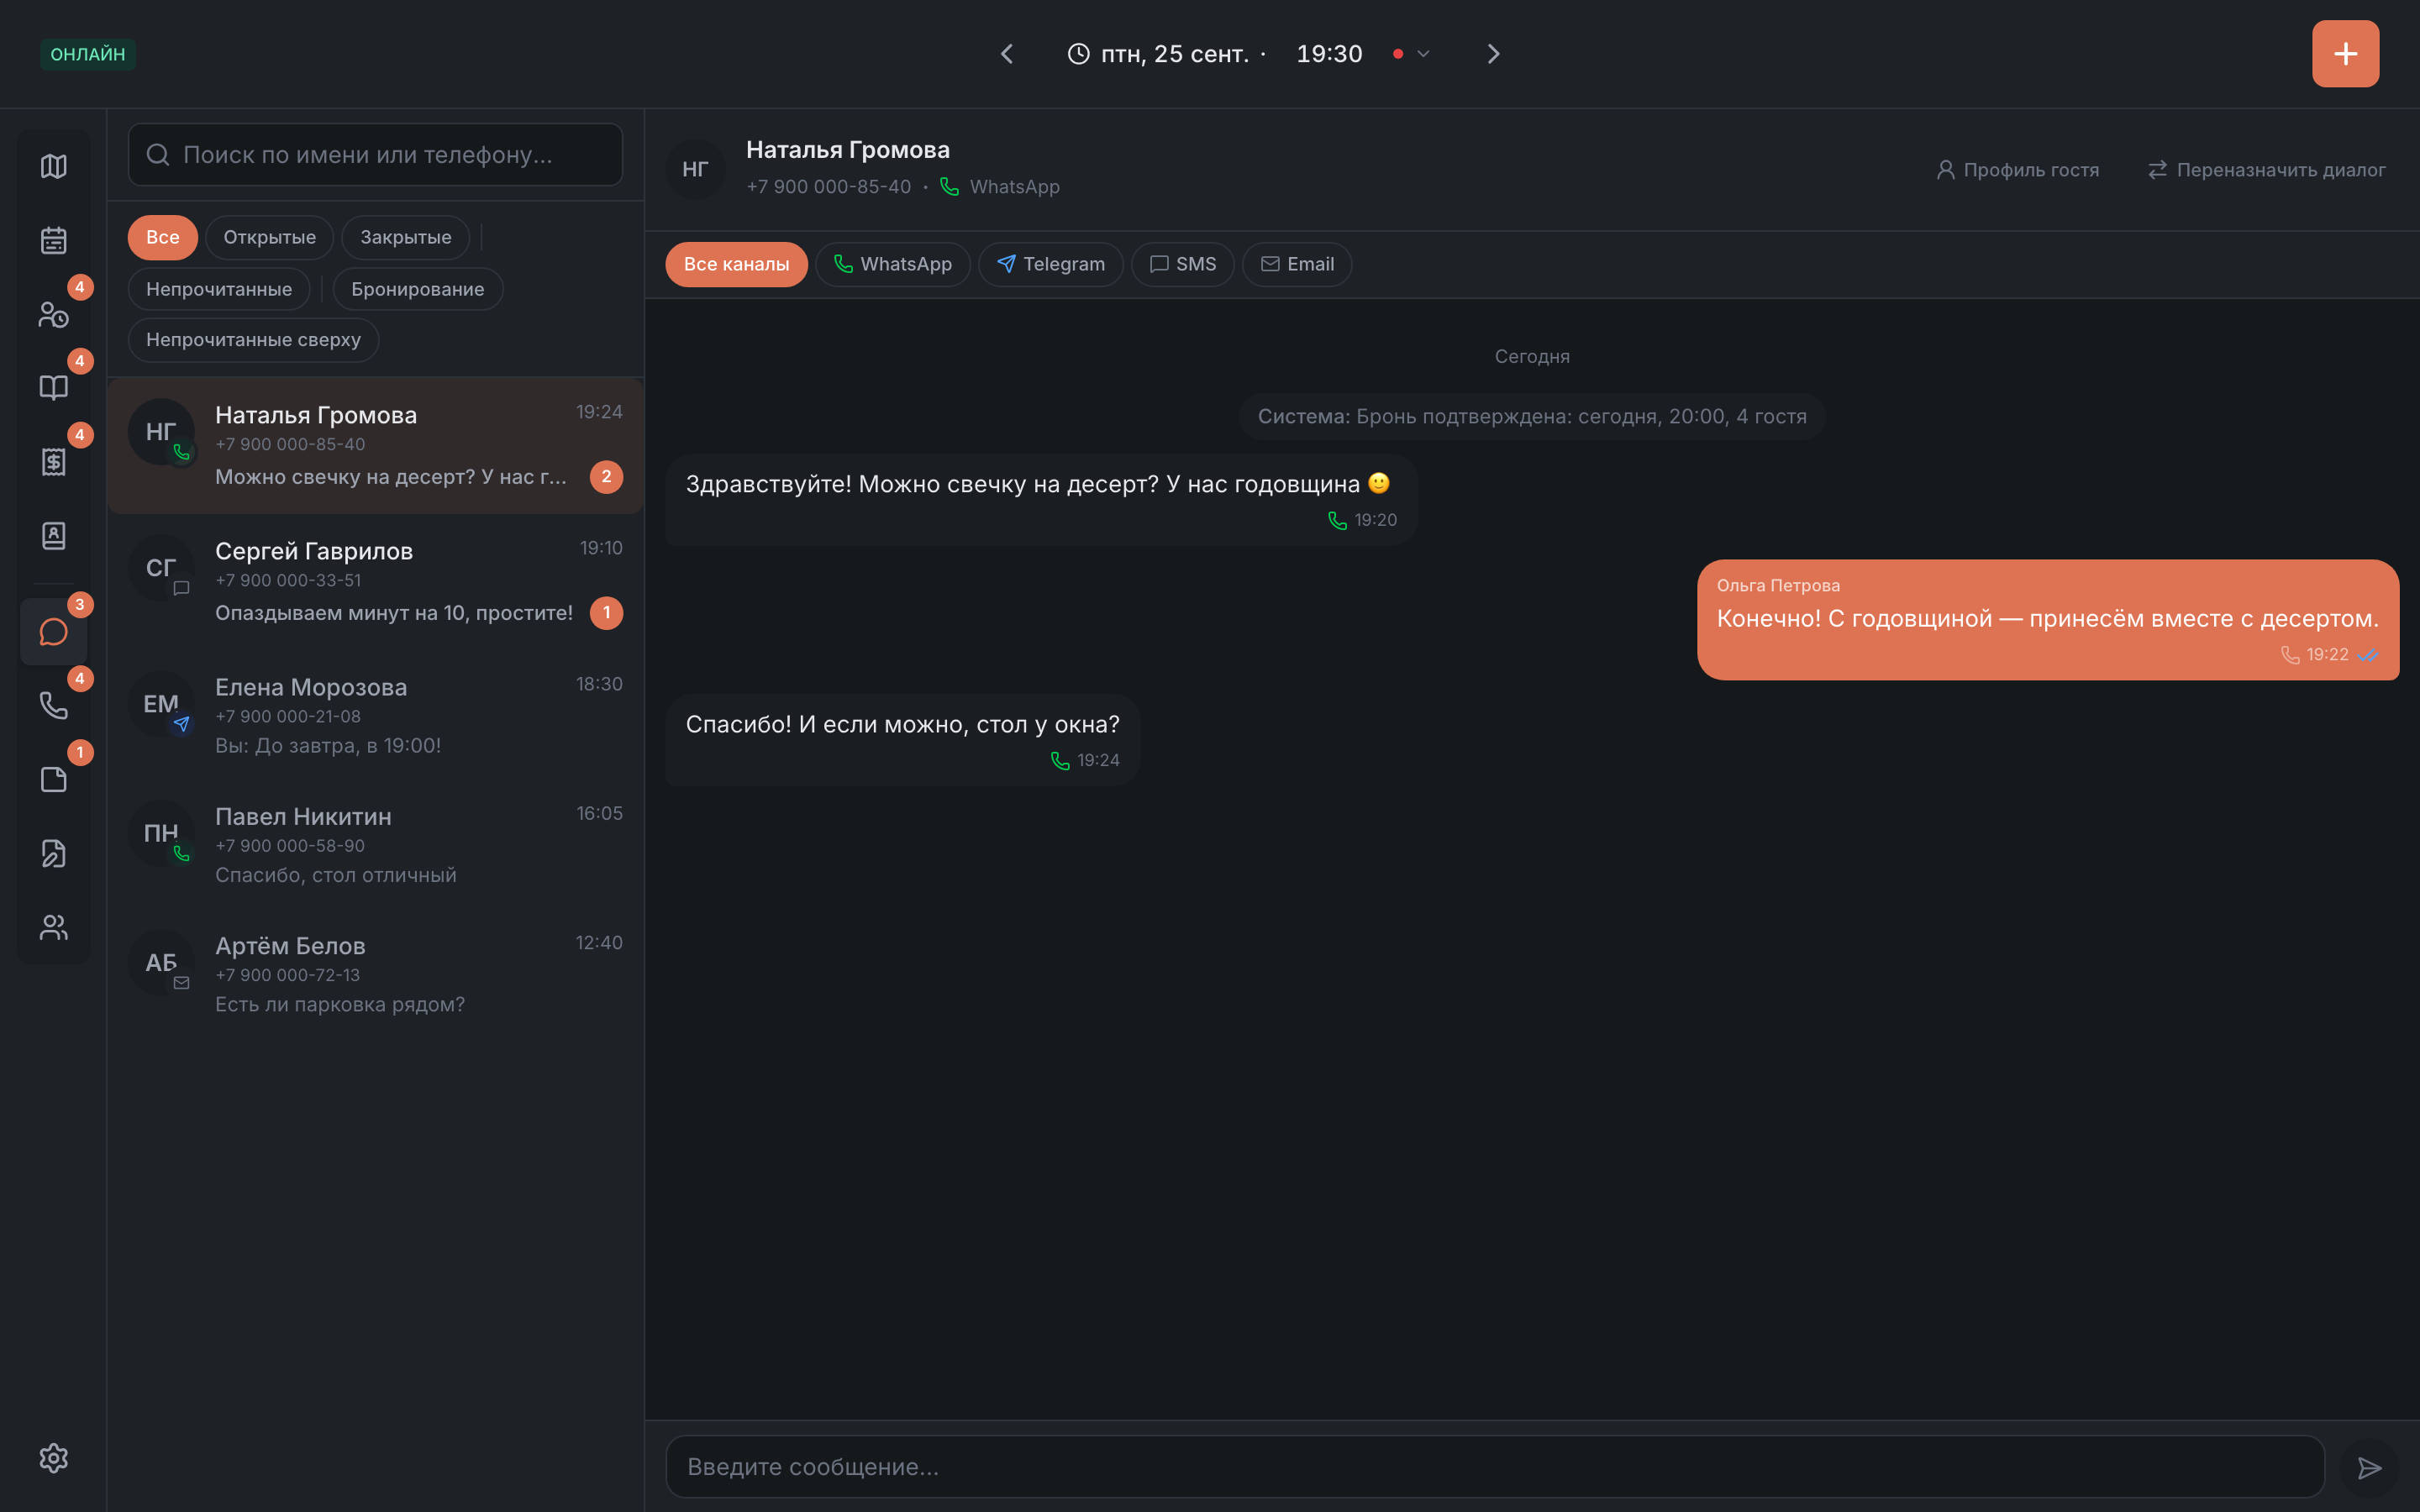
Task: Open the guest waitlist icon with clock
Action: coord(54,314)
